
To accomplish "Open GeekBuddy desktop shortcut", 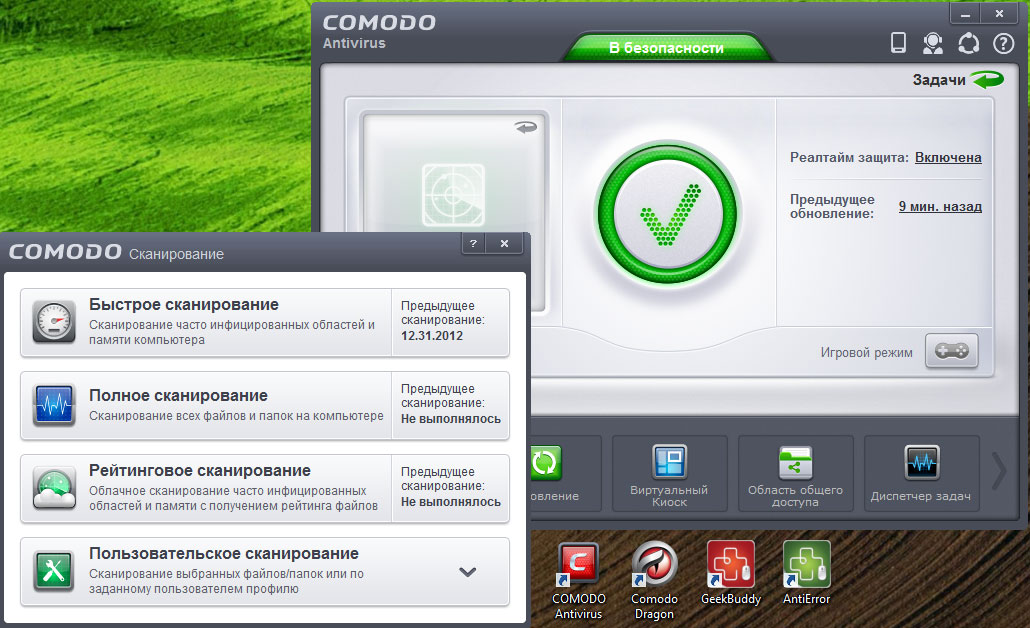I will pos(730,573).
